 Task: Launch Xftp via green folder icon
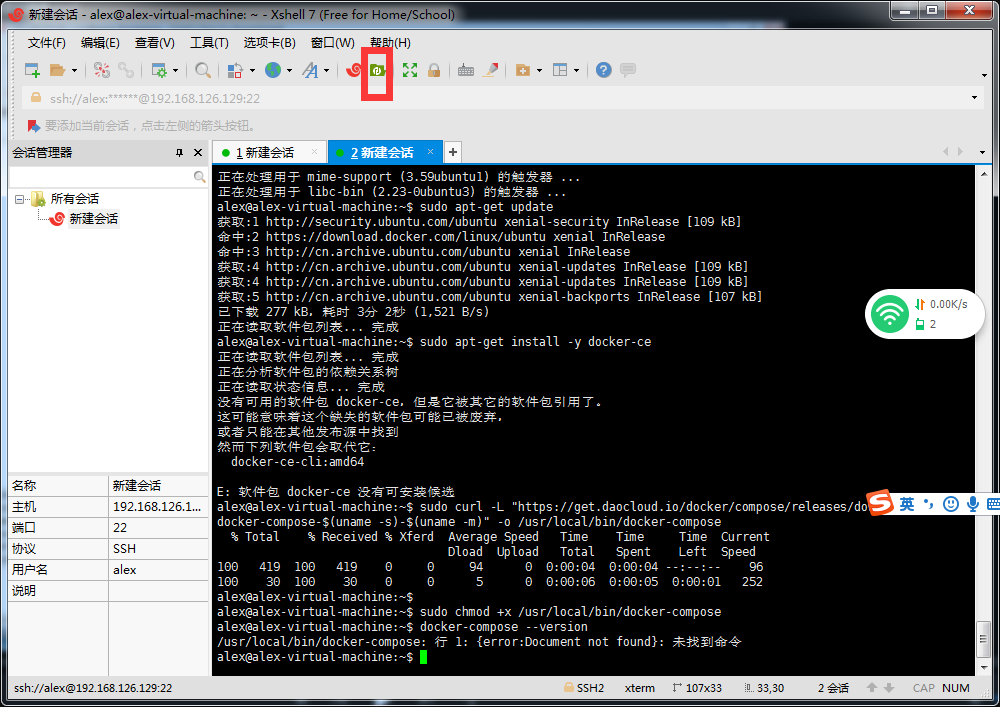tap(377, 70)
